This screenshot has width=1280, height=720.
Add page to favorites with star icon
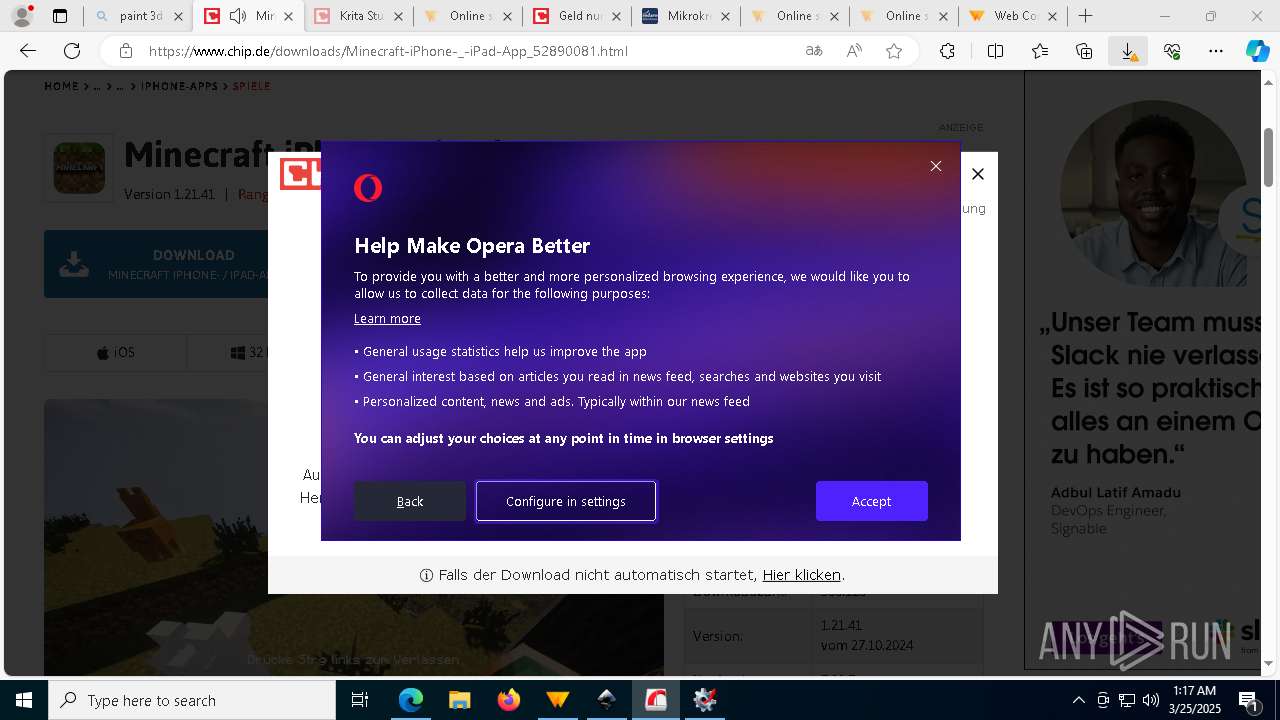894,51
